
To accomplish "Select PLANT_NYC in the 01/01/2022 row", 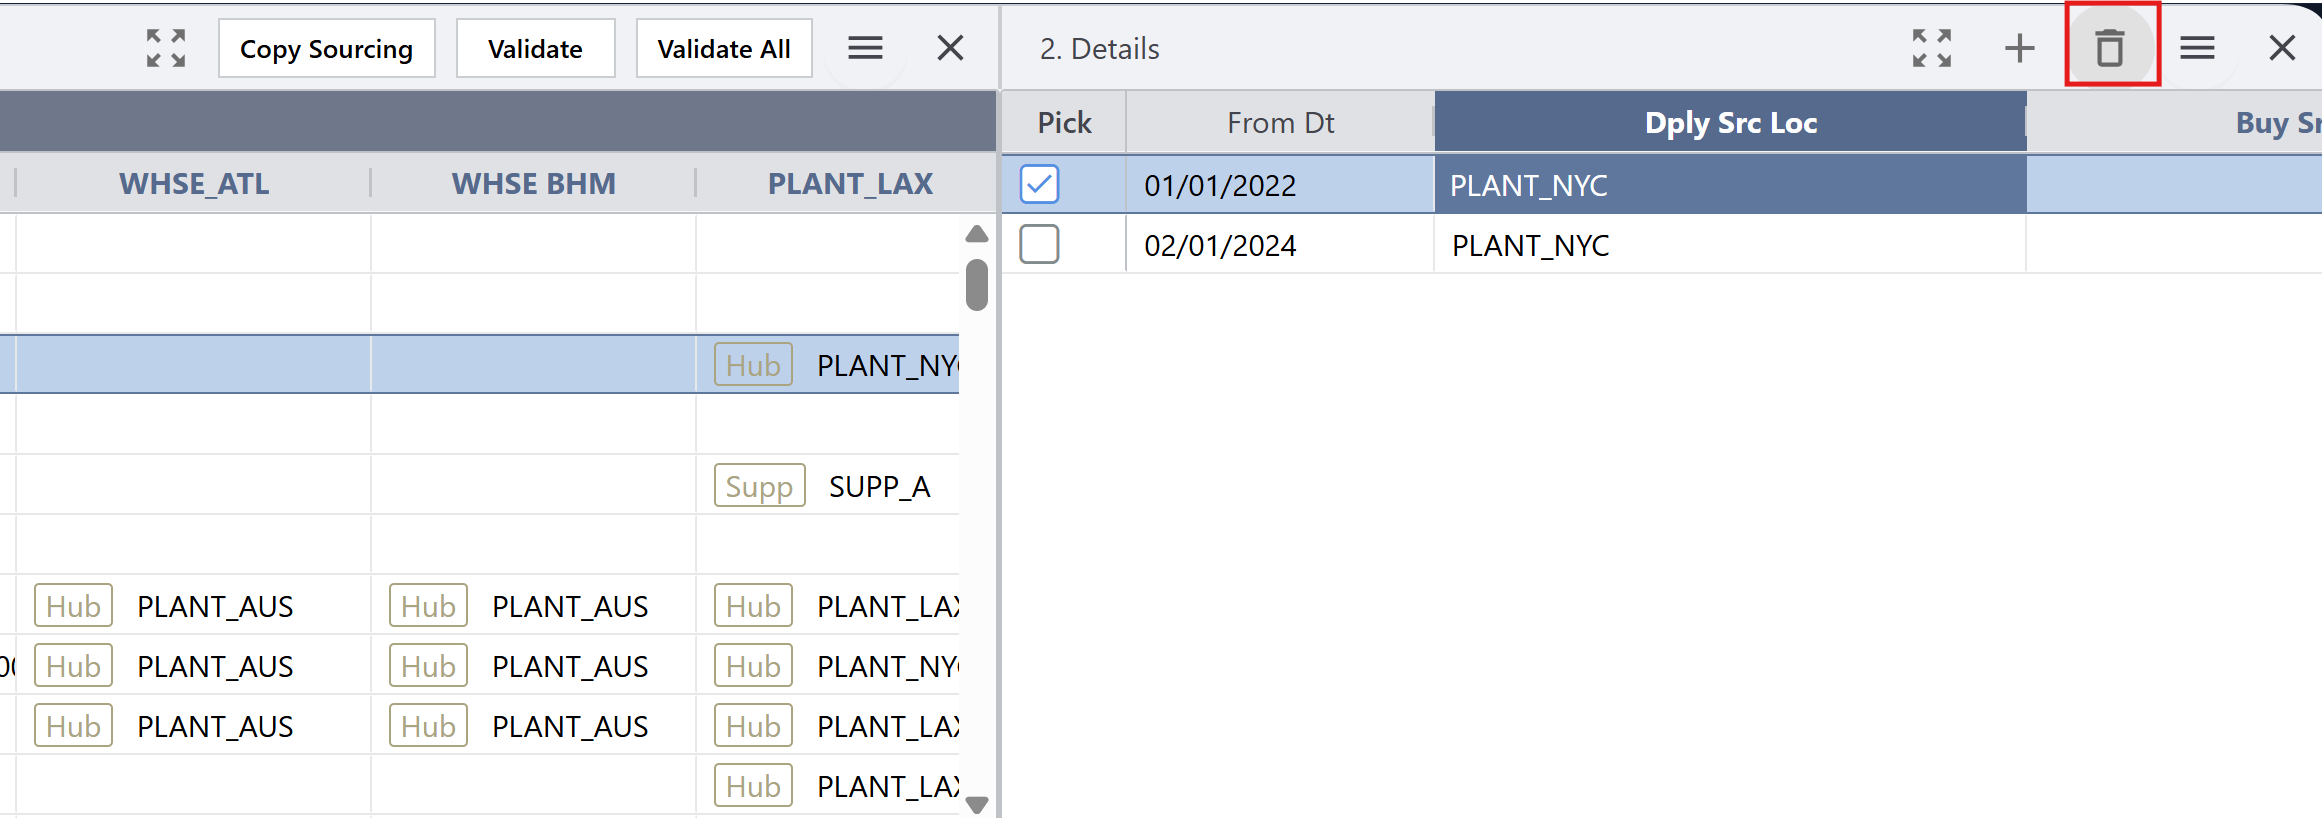I will pyautogui.click(x=1731, y=185).
